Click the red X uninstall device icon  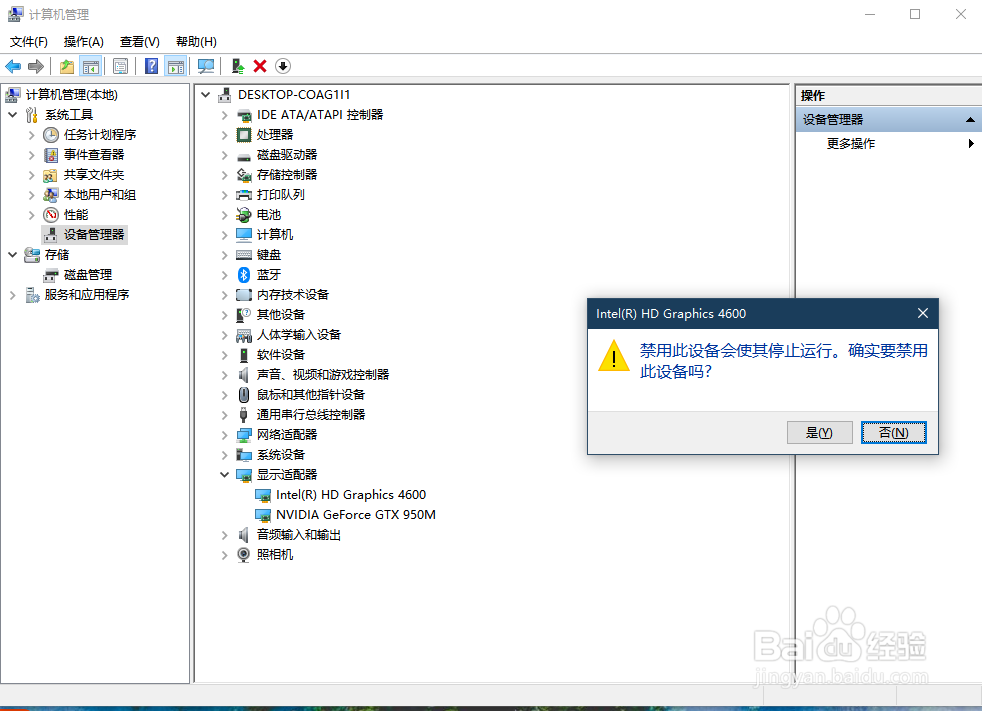(x=260, y=66)
